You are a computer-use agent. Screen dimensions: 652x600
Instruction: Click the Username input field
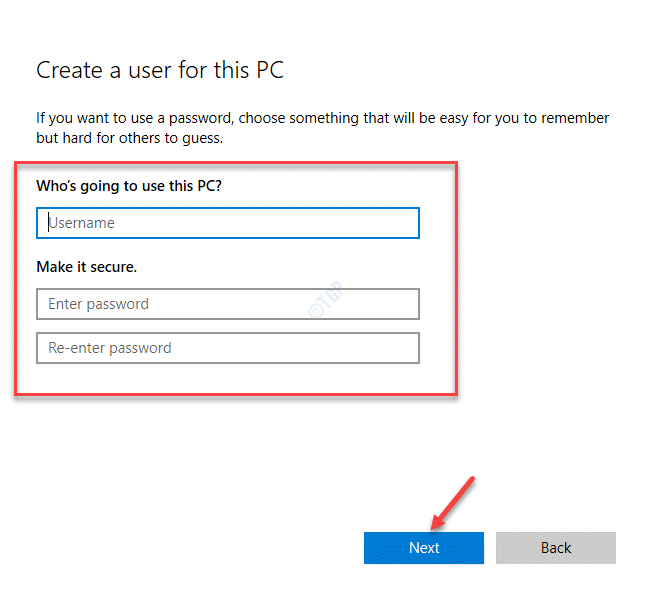(227, 223)
